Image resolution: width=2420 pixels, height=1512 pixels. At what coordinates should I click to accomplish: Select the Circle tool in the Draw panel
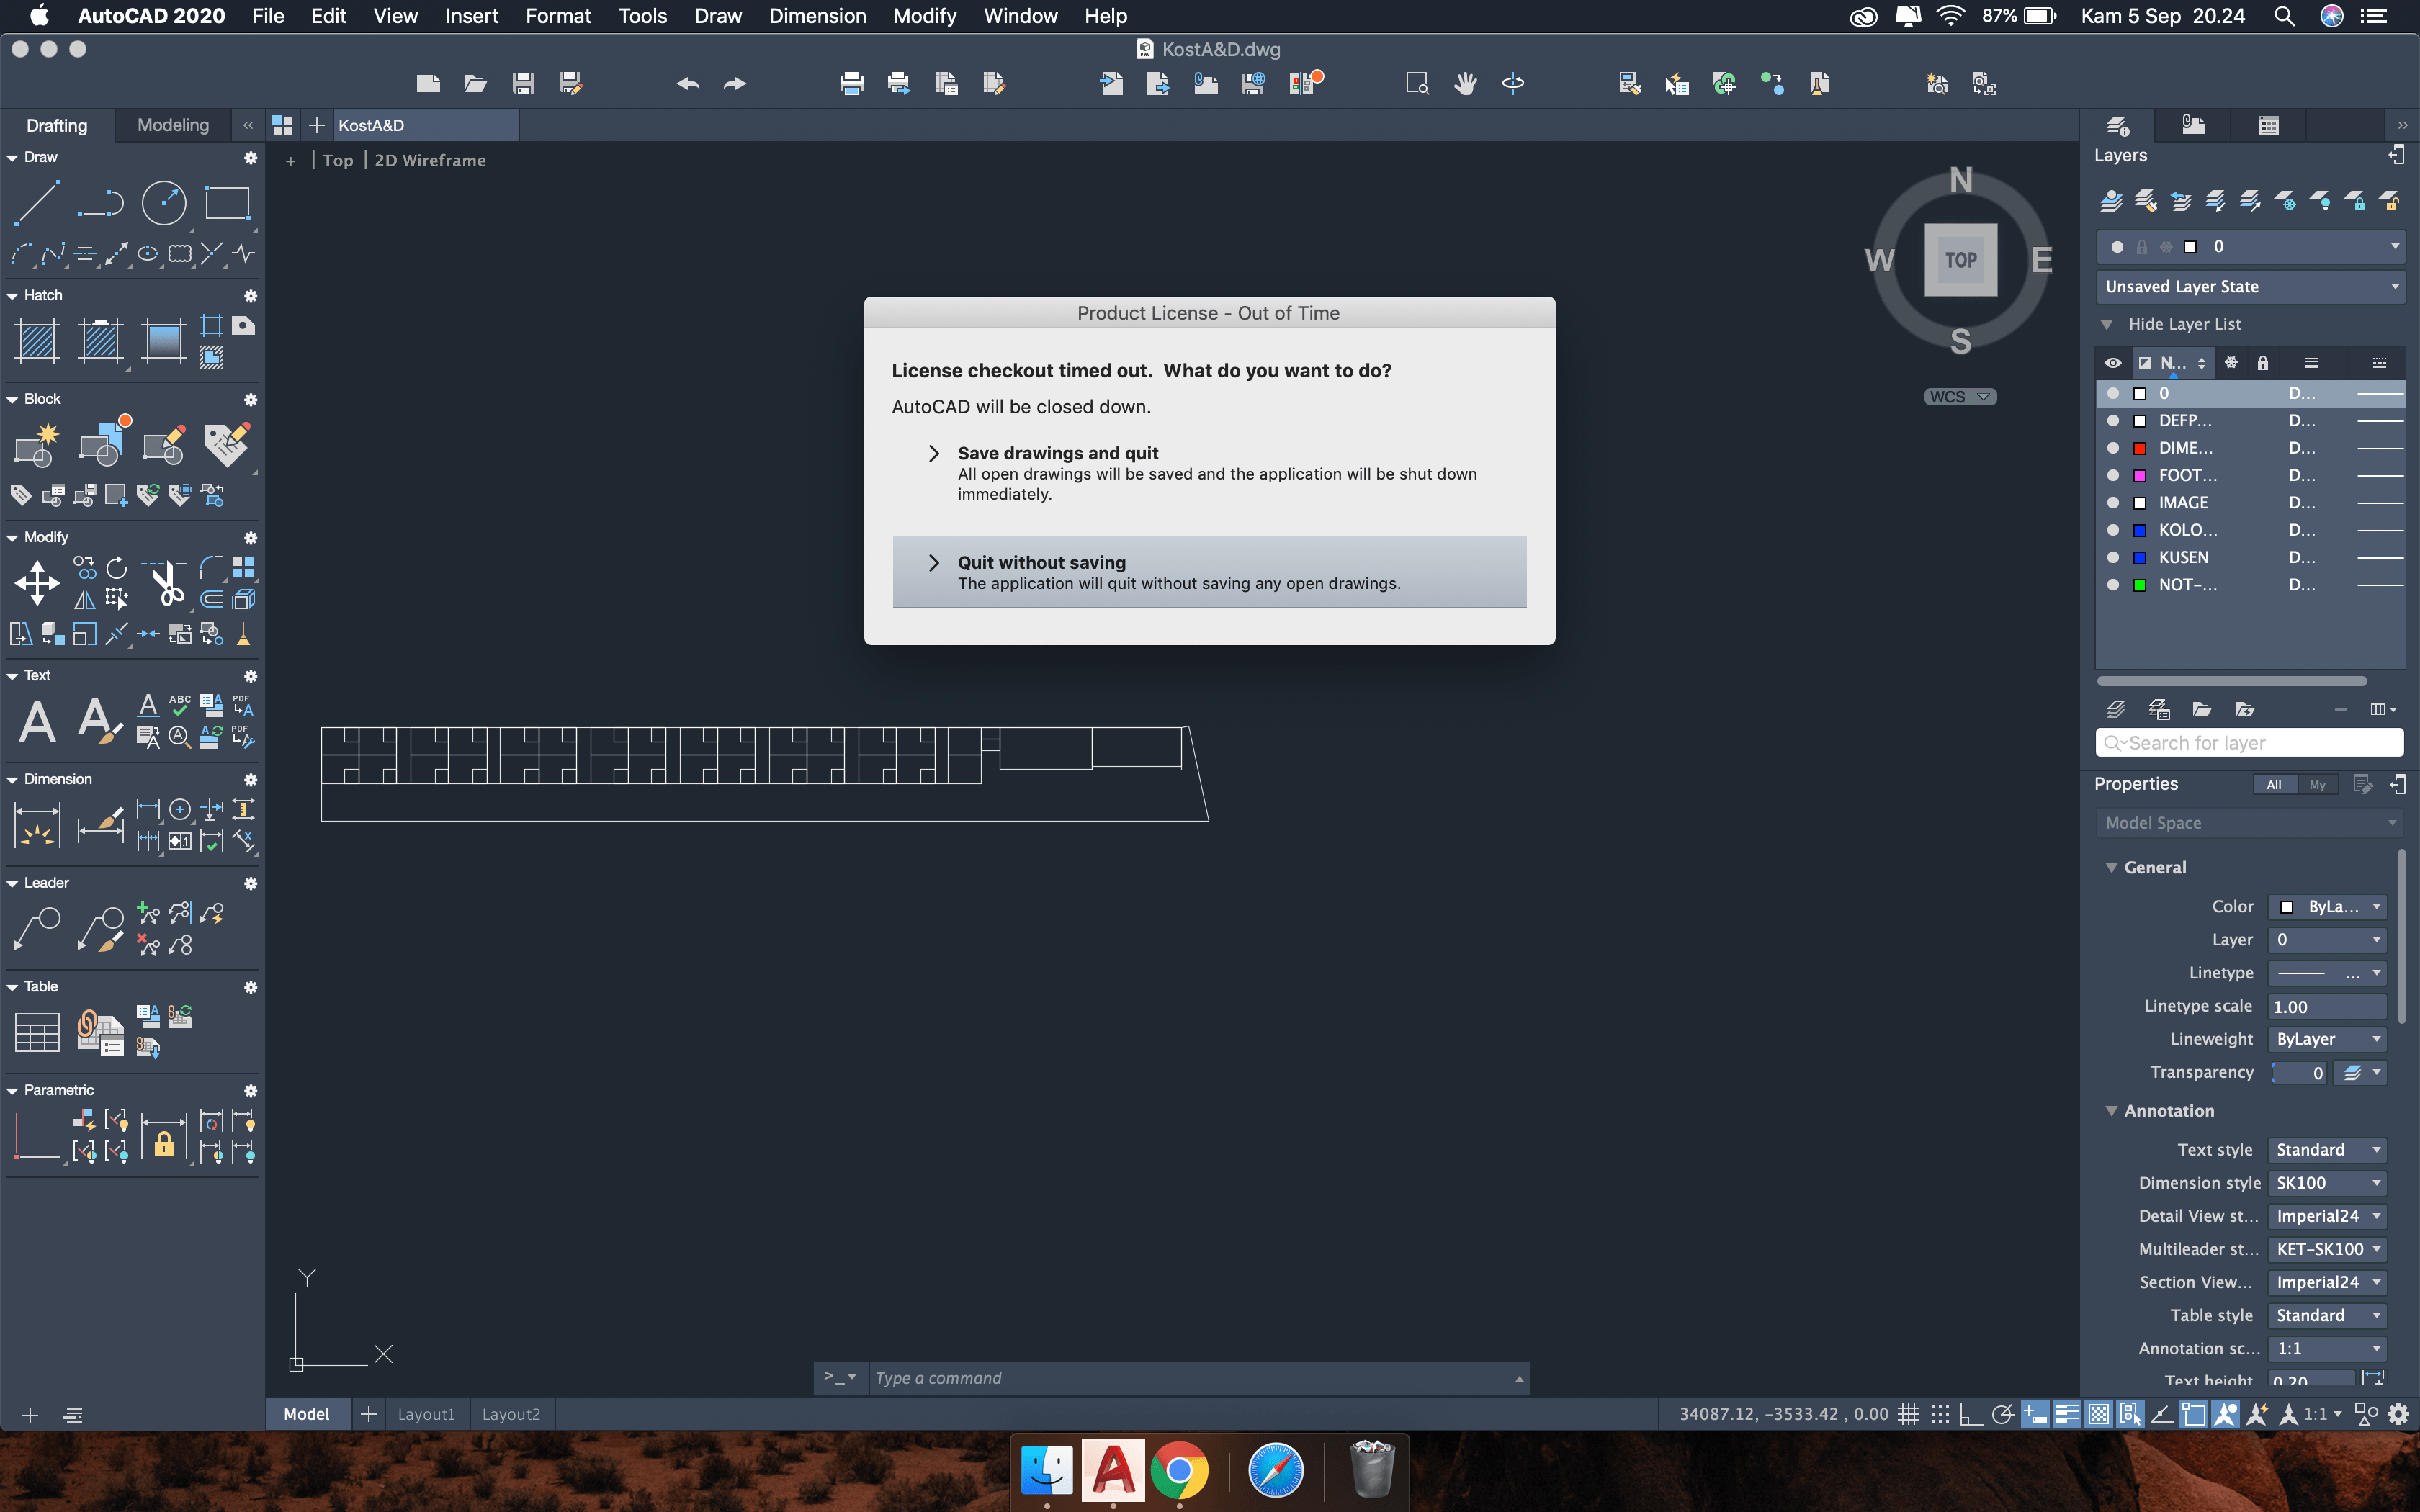163,203
